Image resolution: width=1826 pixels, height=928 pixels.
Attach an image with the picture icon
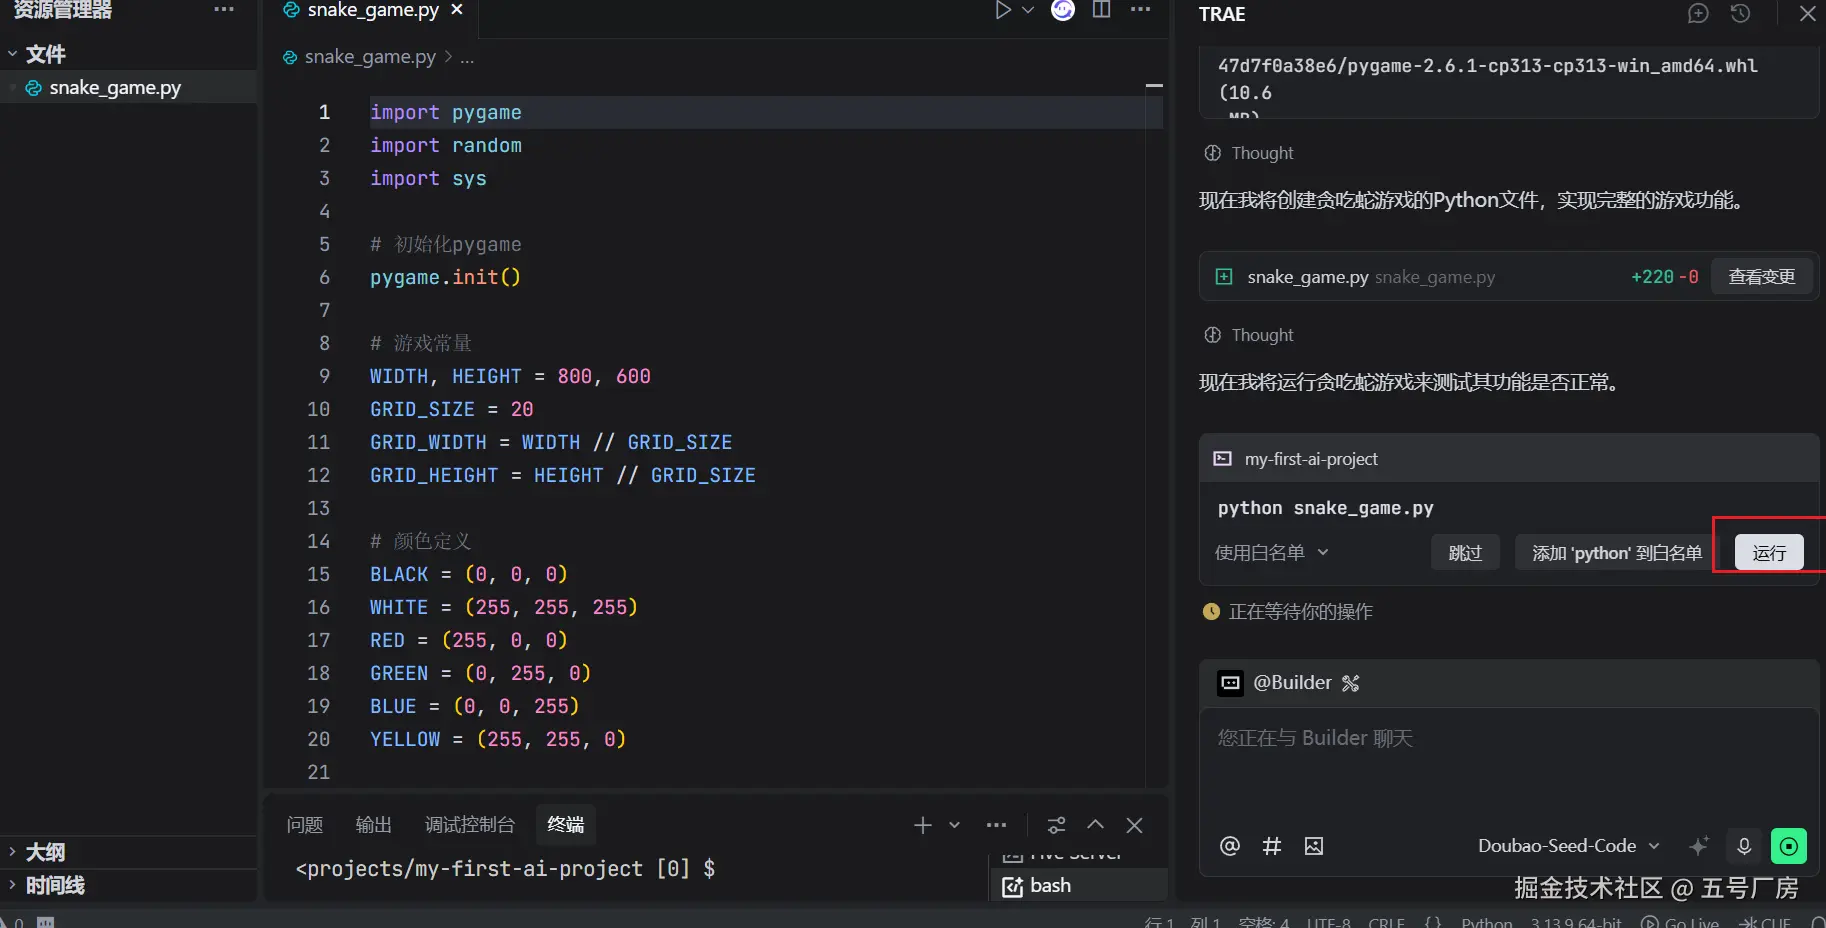coord(1314,846)
